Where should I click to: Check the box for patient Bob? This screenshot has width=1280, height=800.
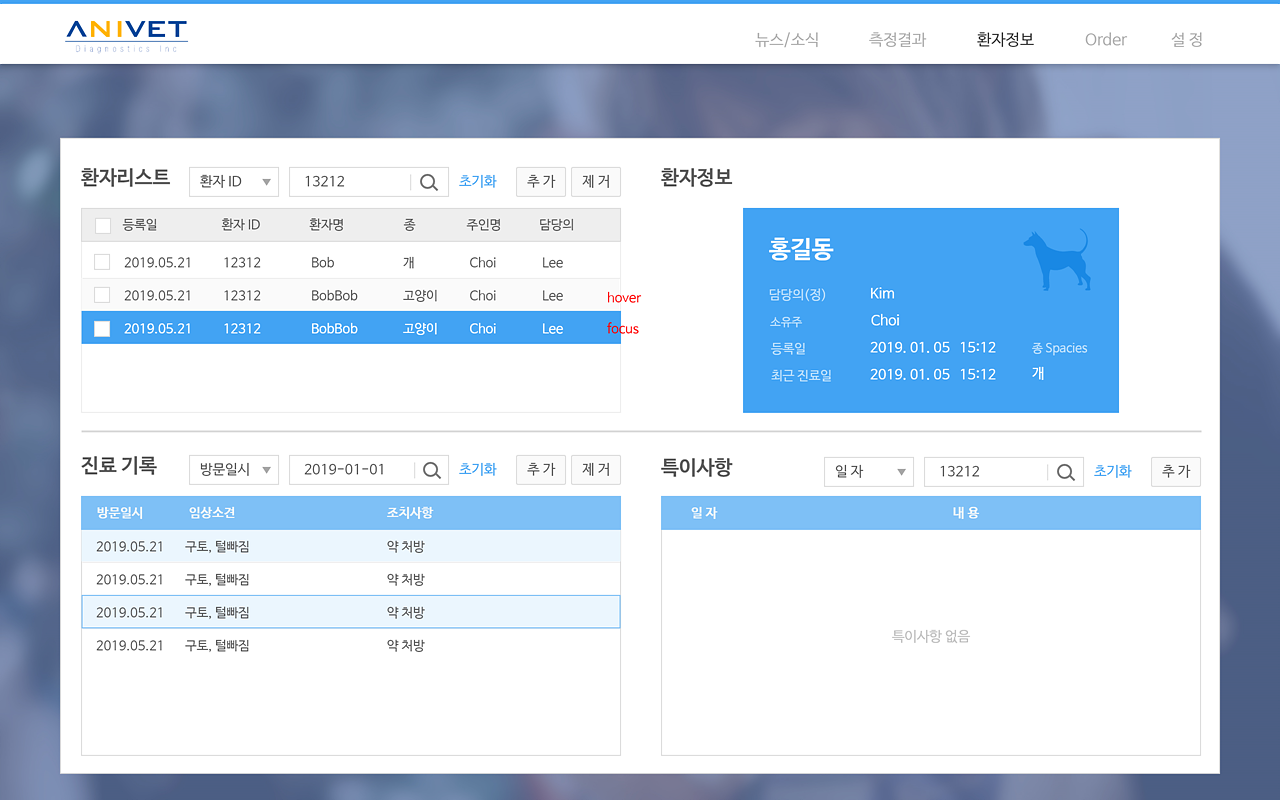click(102, 262)
